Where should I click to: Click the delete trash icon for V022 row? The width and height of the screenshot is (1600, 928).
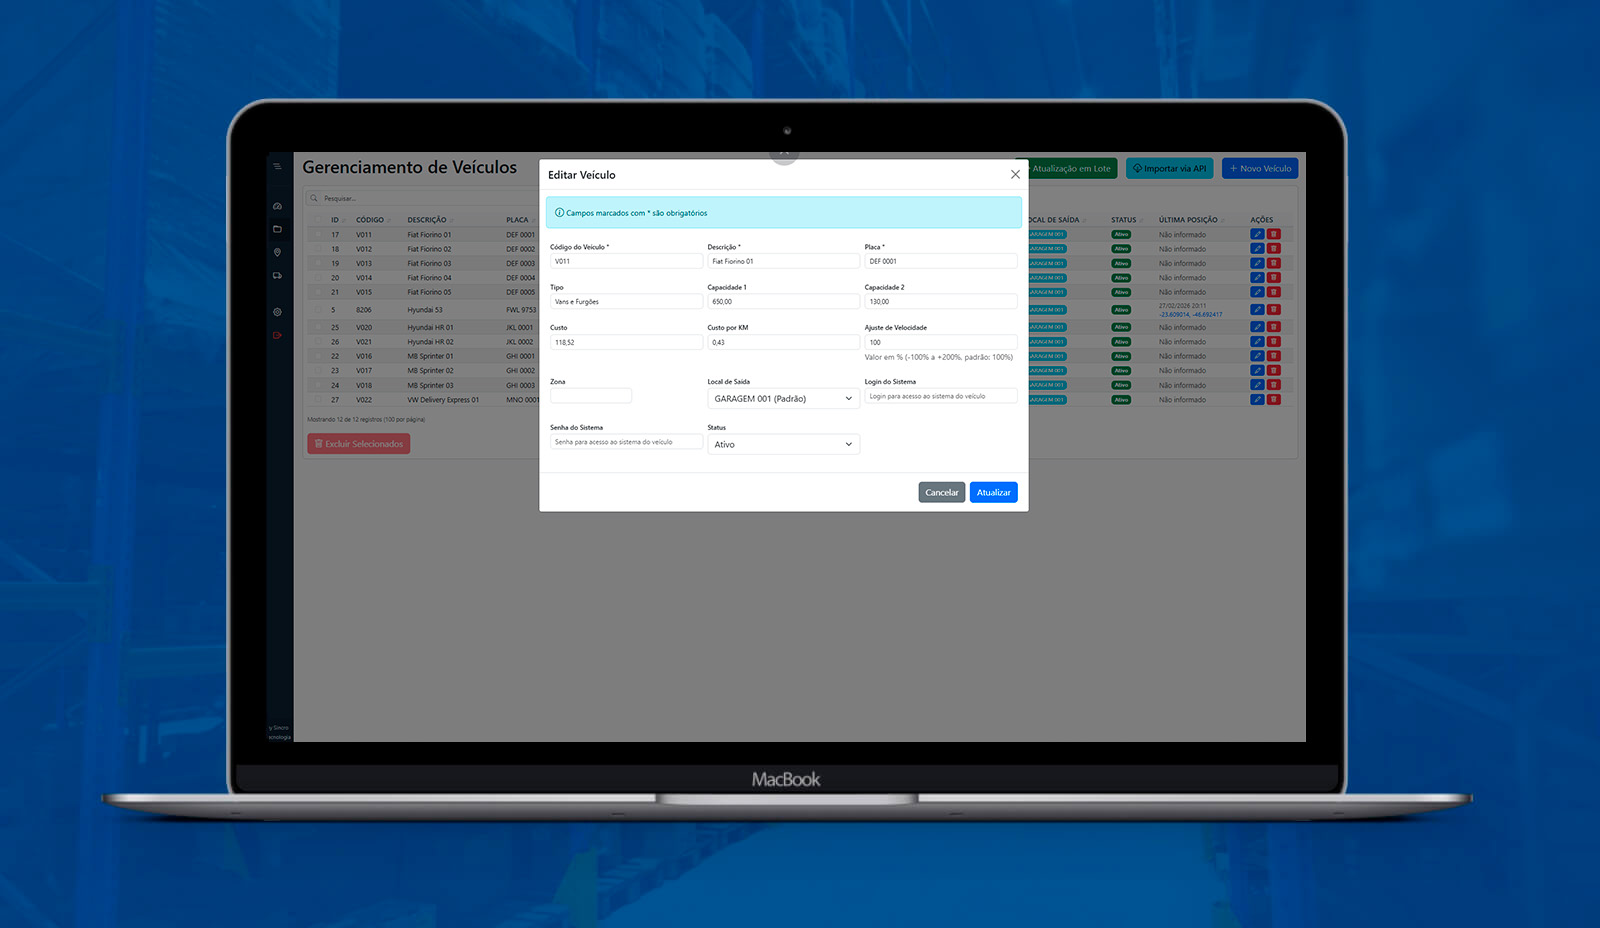1274,400
